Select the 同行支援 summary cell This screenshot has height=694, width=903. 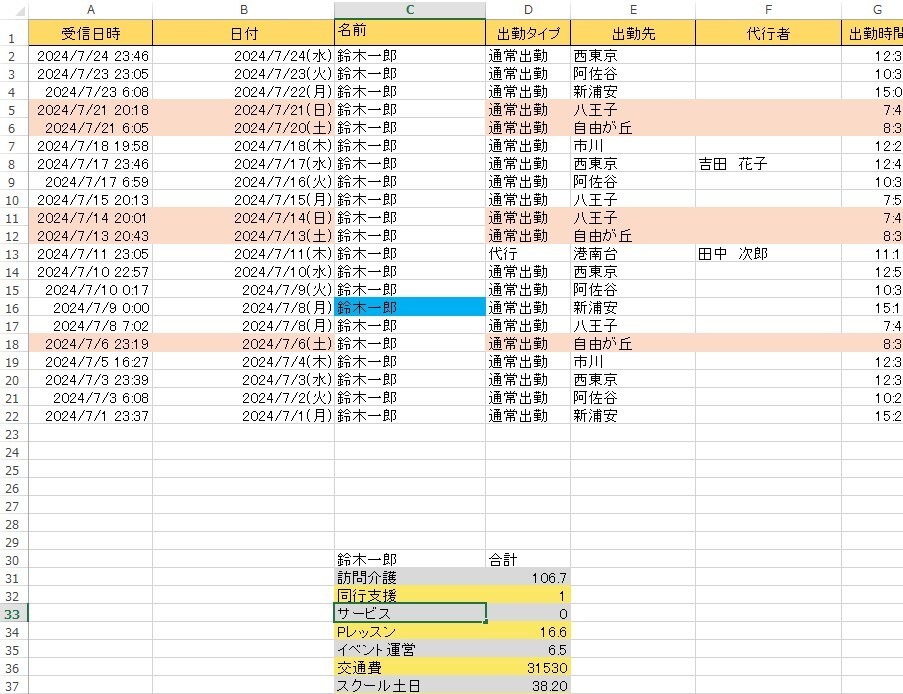point(409,596)
